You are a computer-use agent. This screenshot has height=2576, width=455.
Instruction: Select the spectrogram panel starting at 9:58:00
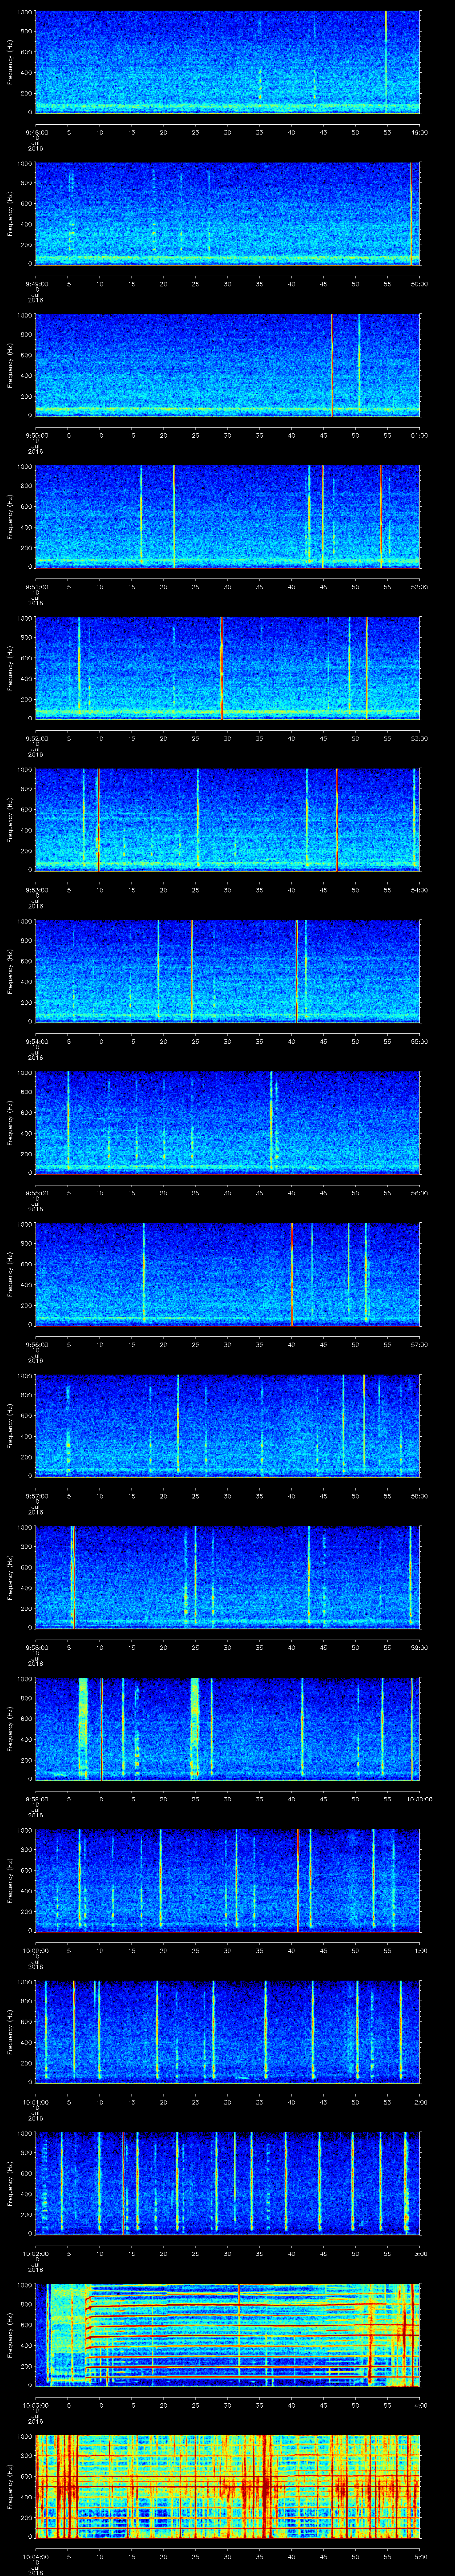click(x=227, y=1576)
